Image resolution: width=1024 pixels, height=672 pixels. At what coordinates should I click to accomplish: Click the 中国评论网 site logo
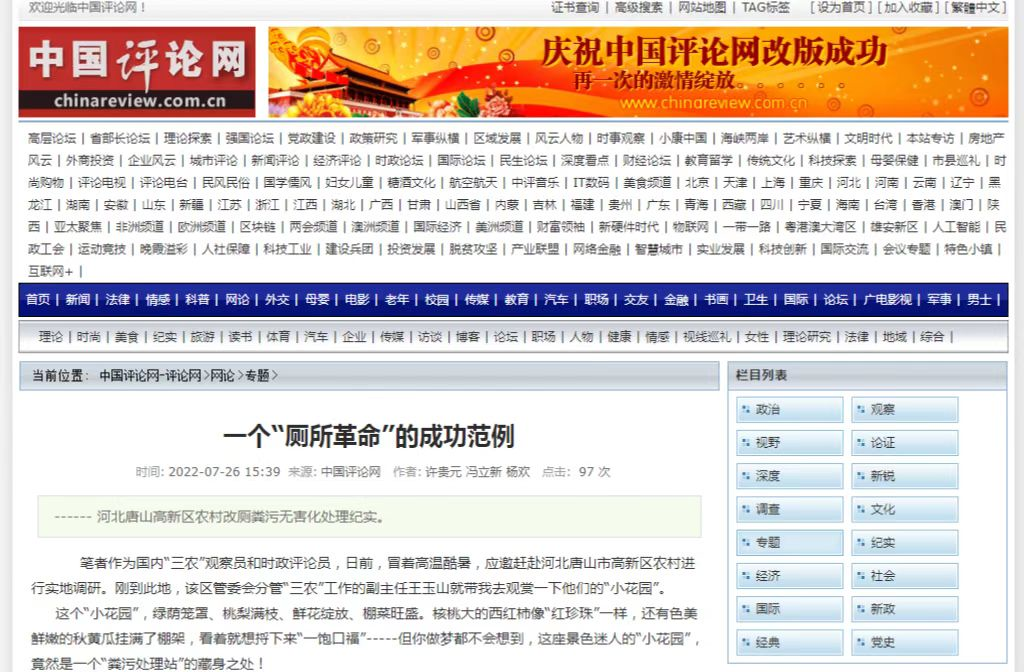[x=137, y=72]
